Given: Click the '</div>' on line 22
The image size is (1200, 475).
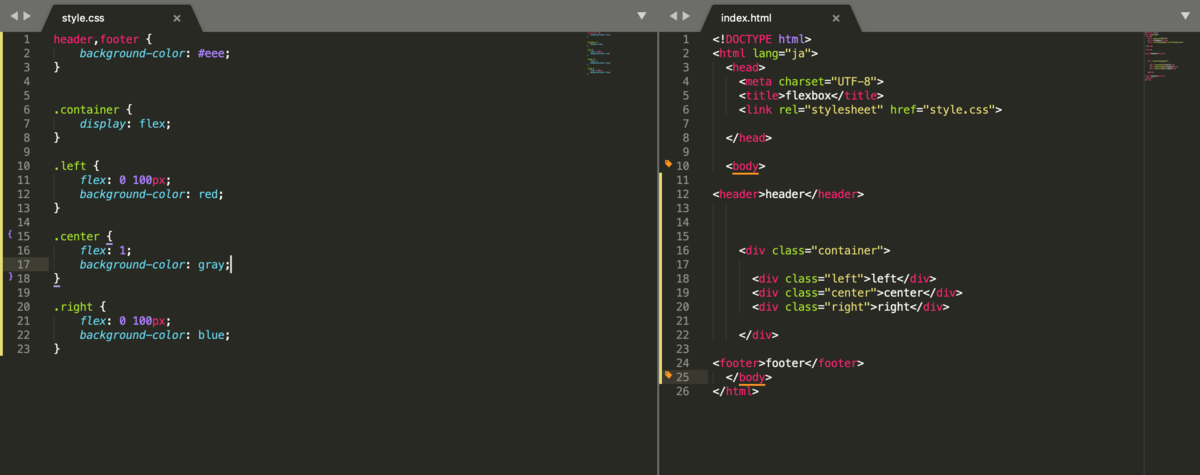Looking at the screenshot, I should [x=759, y=334].
